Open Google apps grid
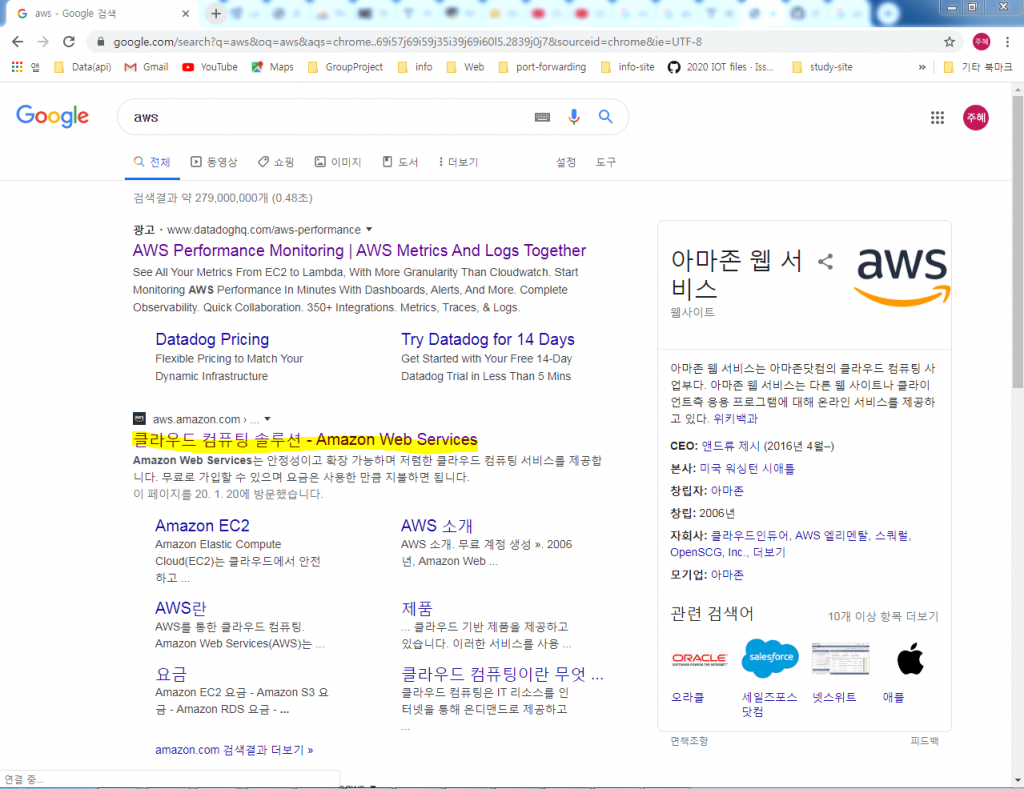 point(937,118)
